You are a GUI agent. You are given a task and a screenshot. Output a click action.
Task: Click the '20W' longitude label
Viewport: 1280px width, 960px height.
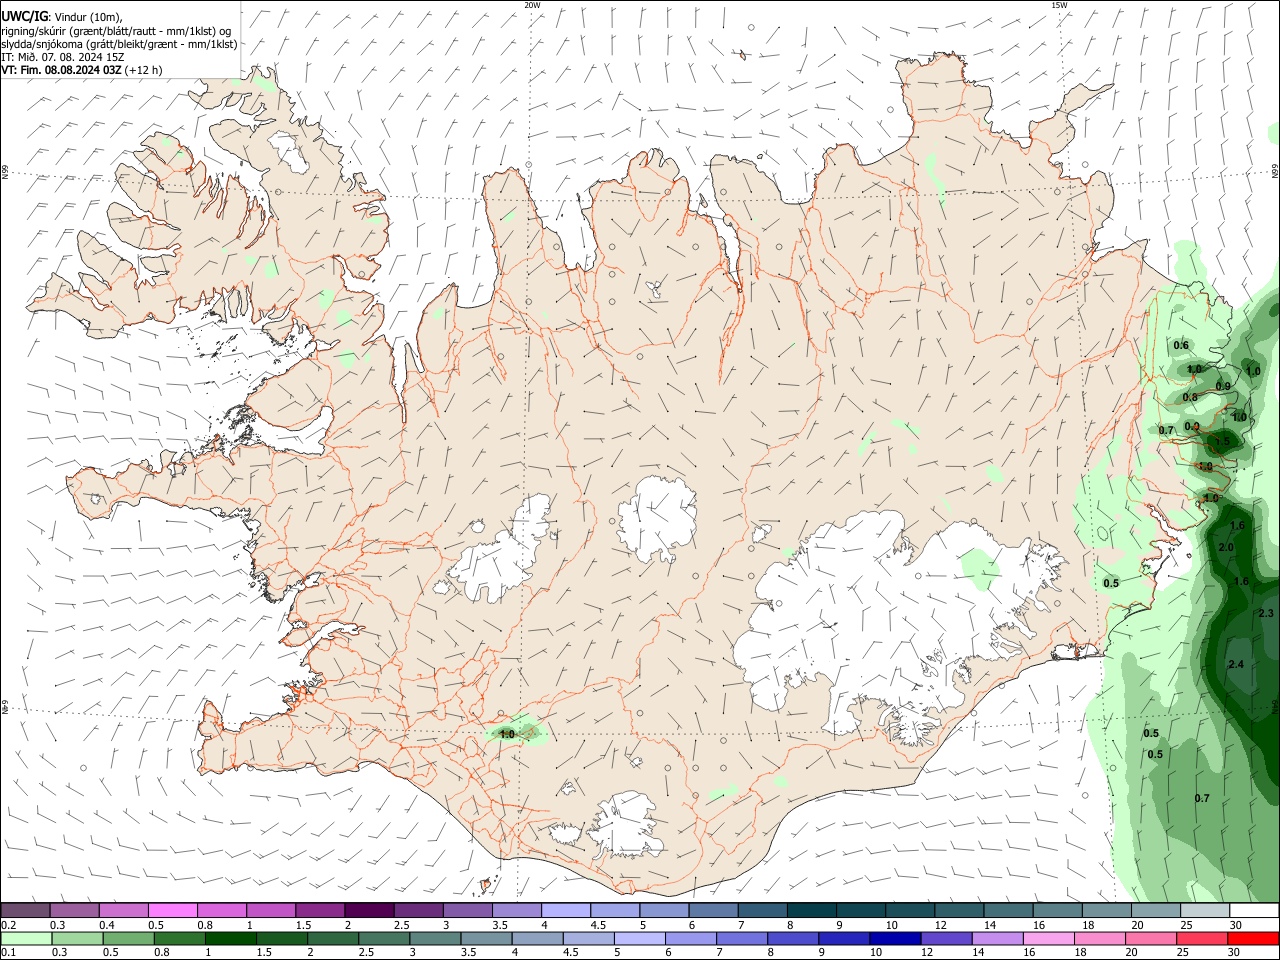pyautogui.click(x=532, y=5)
